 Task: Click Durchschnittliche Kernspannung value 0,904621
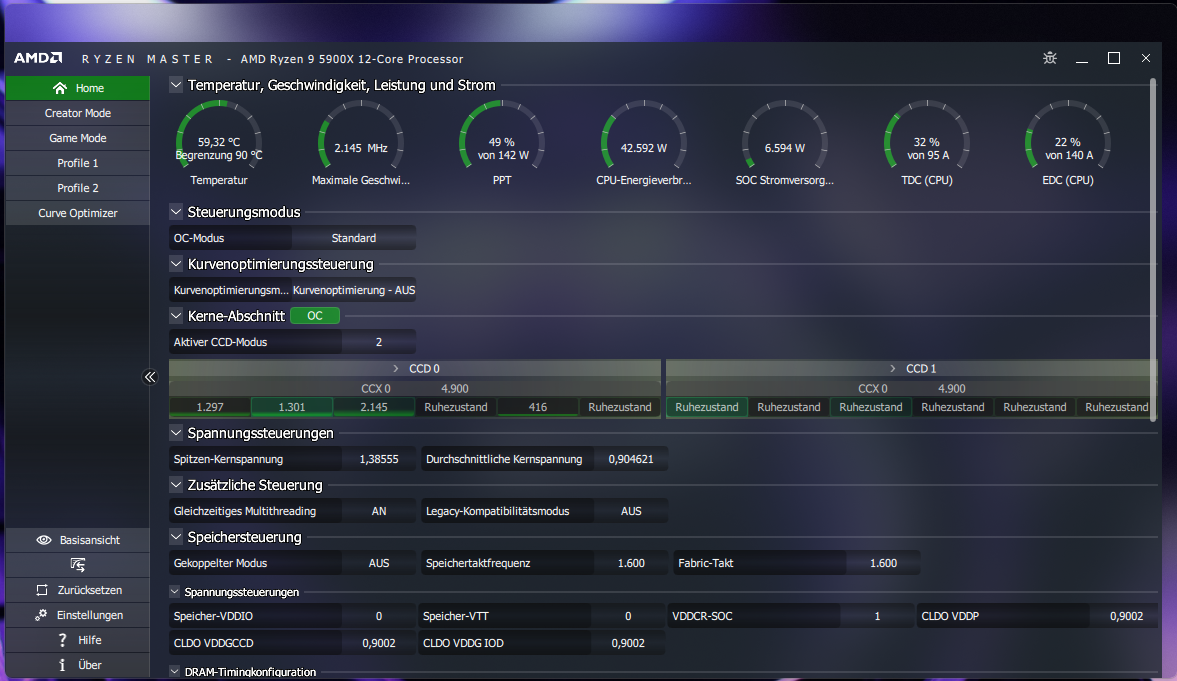tap(631, 459)
